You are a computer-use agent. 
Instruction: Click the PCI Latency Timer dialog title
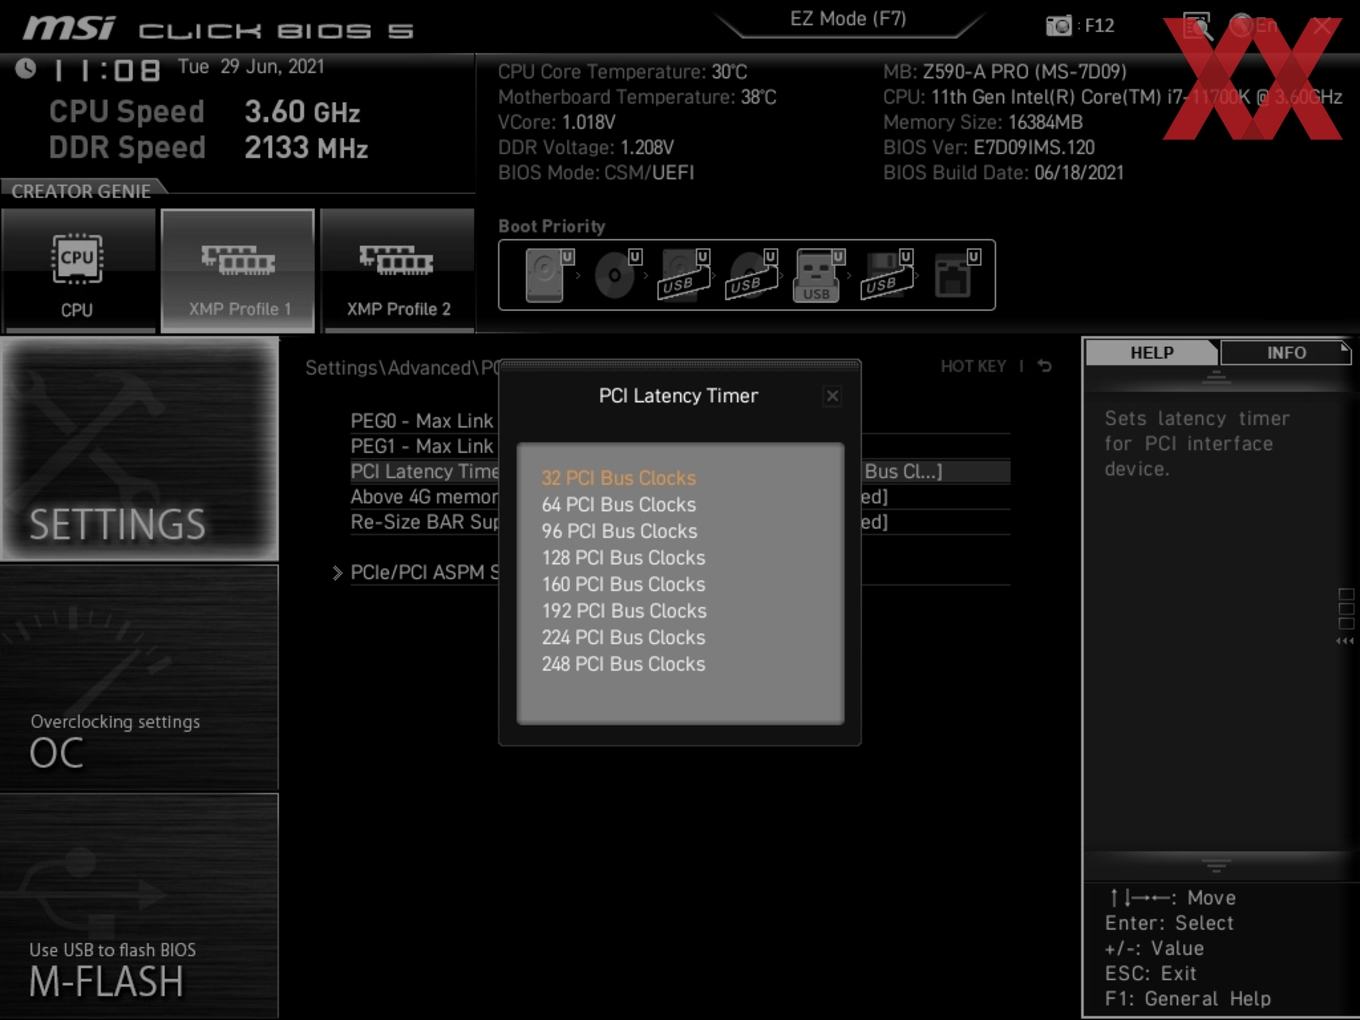pyautogui.click(x=678, y=396)
